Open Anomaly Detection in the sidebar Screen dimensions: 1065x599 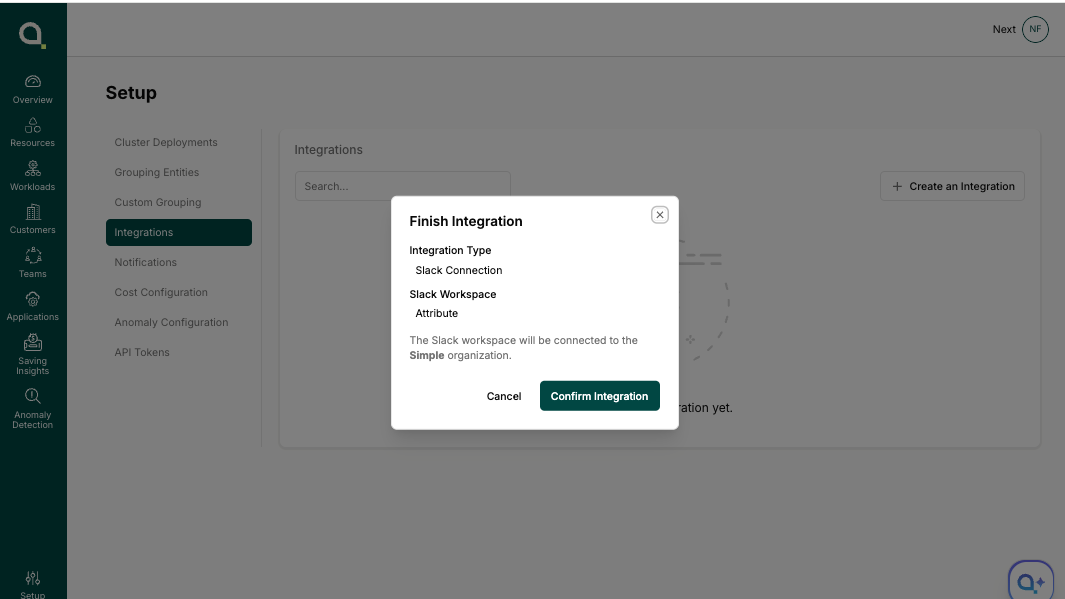[x=33, y=409]
